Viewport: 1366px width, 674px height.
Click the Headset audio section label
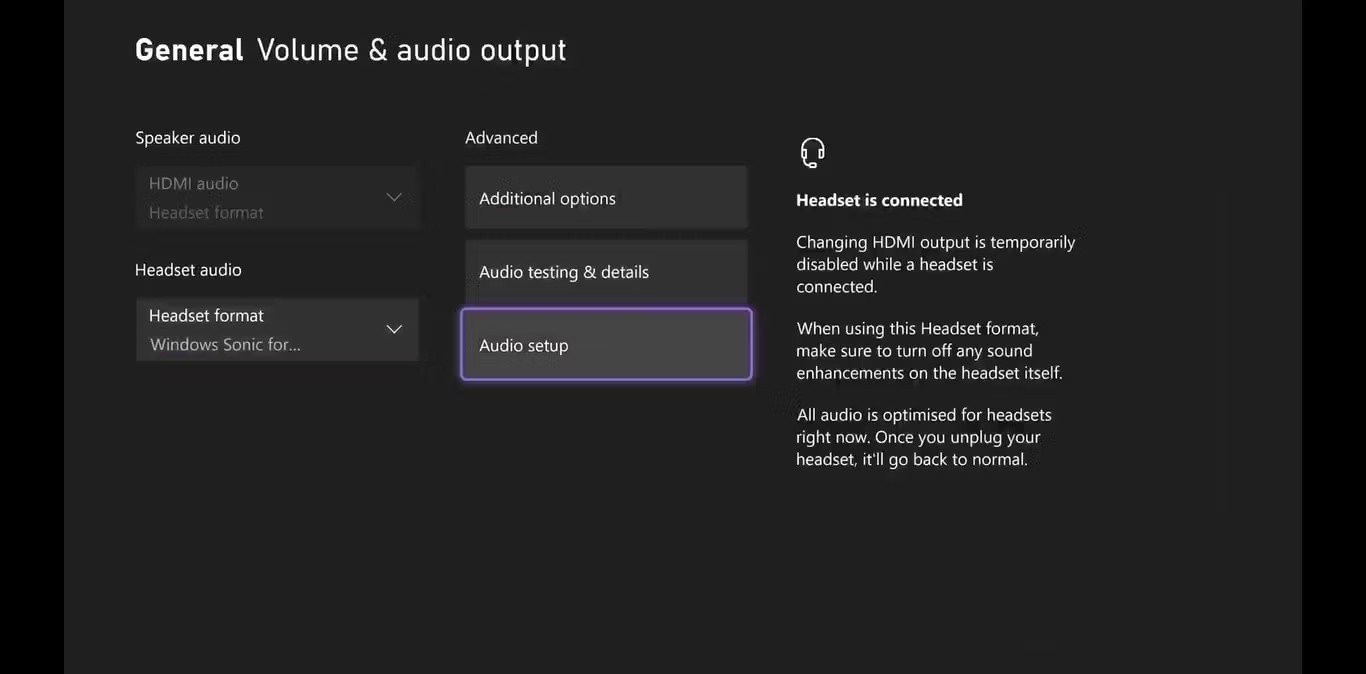click(x=188, y=270)
